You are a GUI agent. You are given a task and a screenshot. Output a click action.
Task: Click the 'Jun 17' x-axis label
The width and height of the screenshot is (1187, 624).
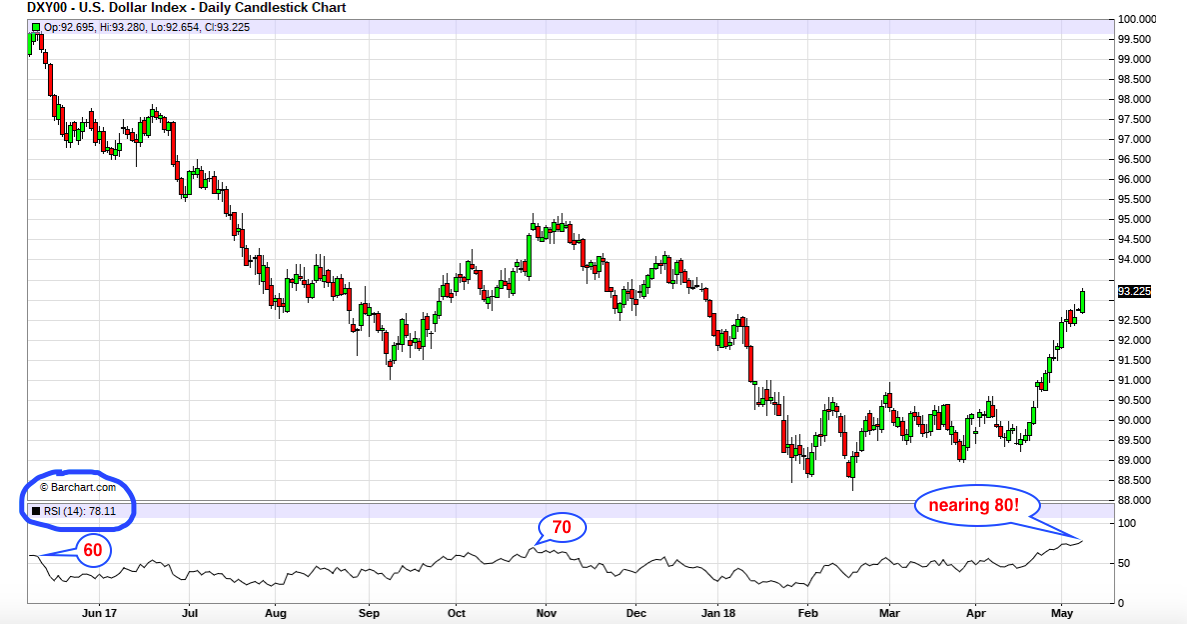[x=99, y=613]
